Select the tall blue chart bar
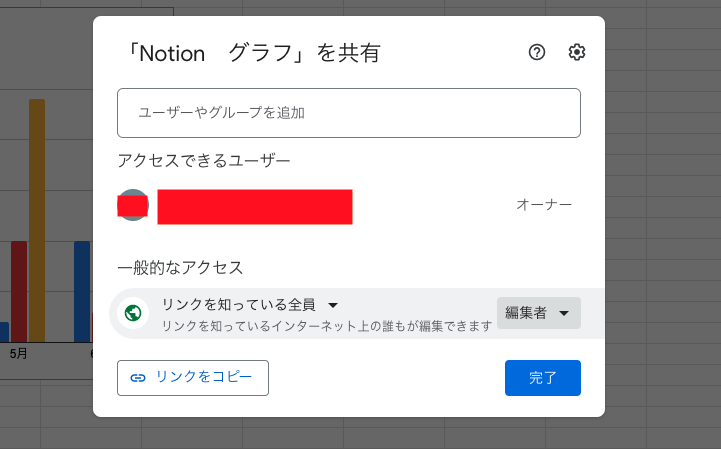 [x=82, y=291]
